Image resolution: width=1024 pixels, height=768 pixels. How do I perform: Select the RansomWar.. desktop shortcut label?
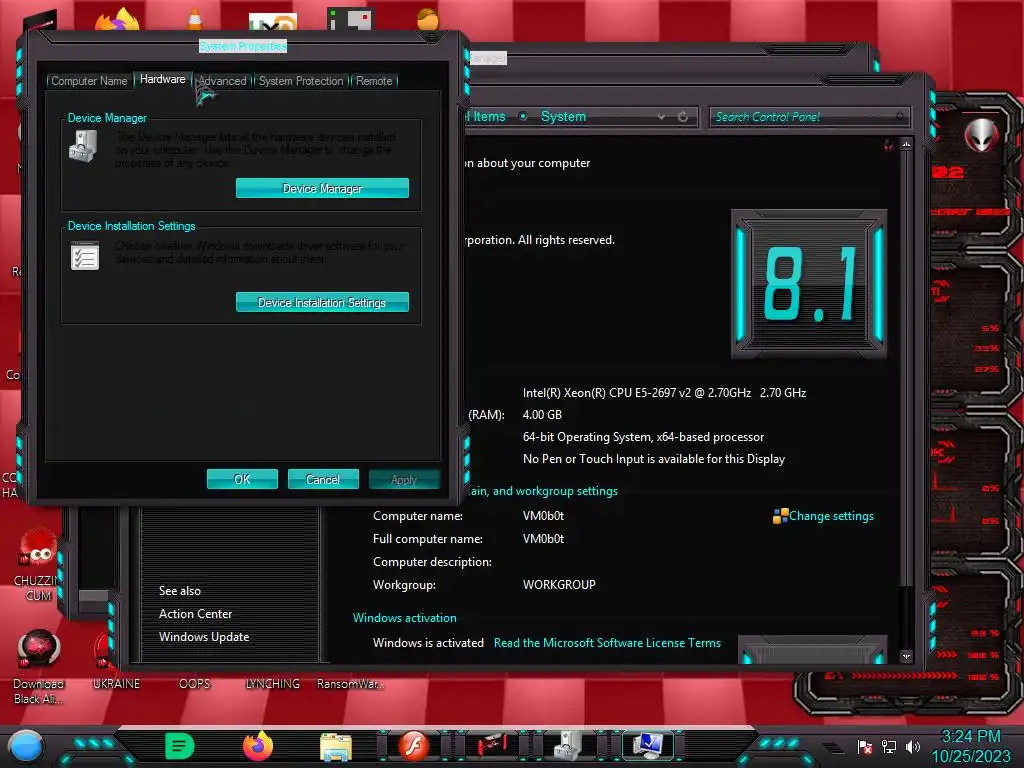point(350,684)
